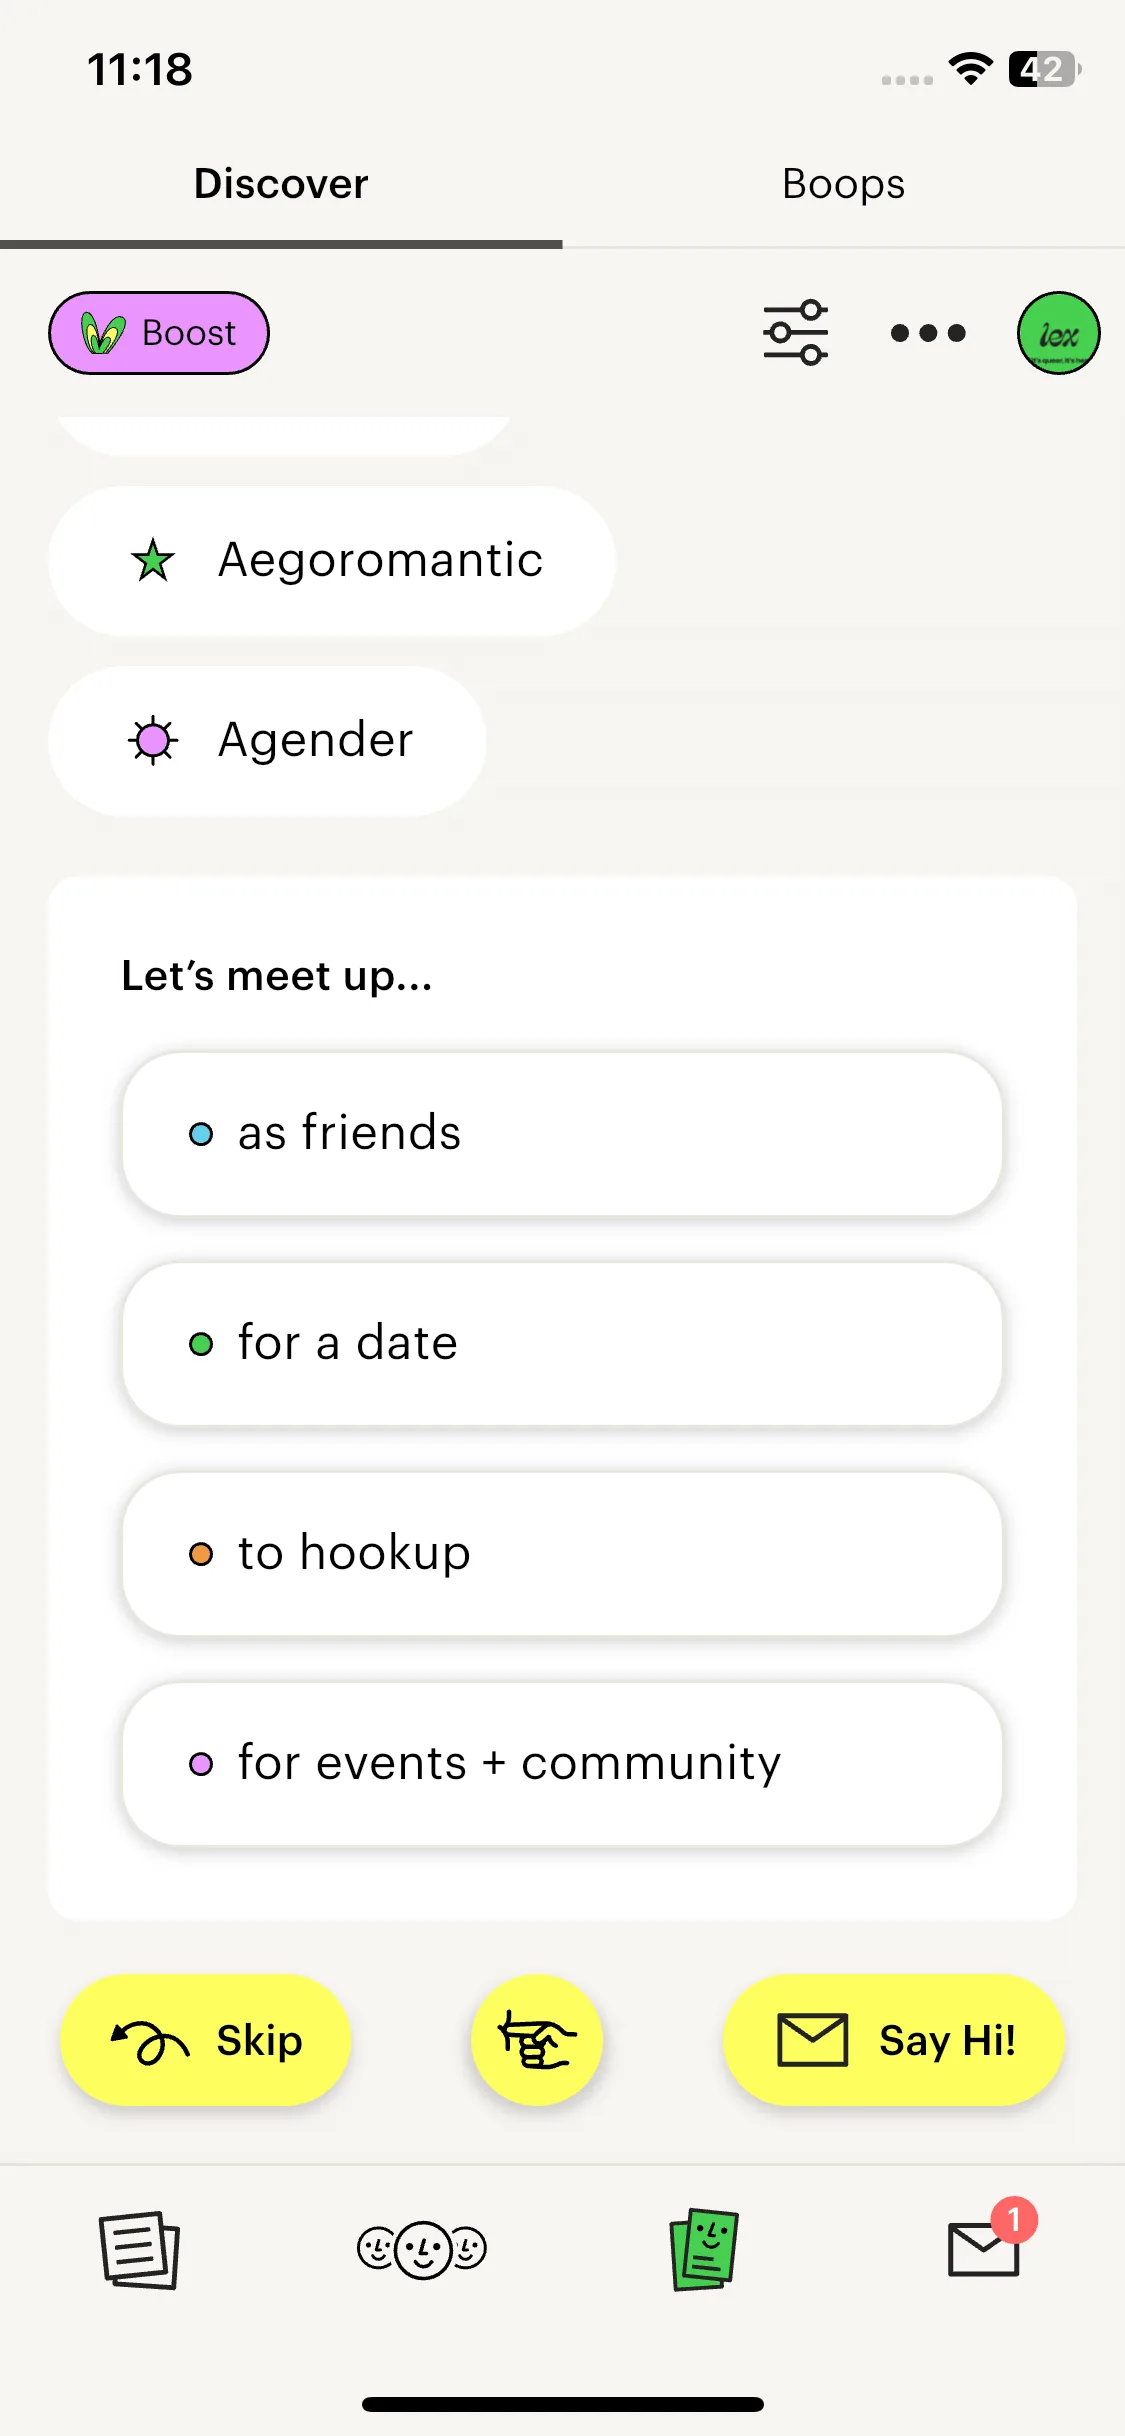Select 'for events + community' option
1125x2436 pixels.
click(562, 1763)
